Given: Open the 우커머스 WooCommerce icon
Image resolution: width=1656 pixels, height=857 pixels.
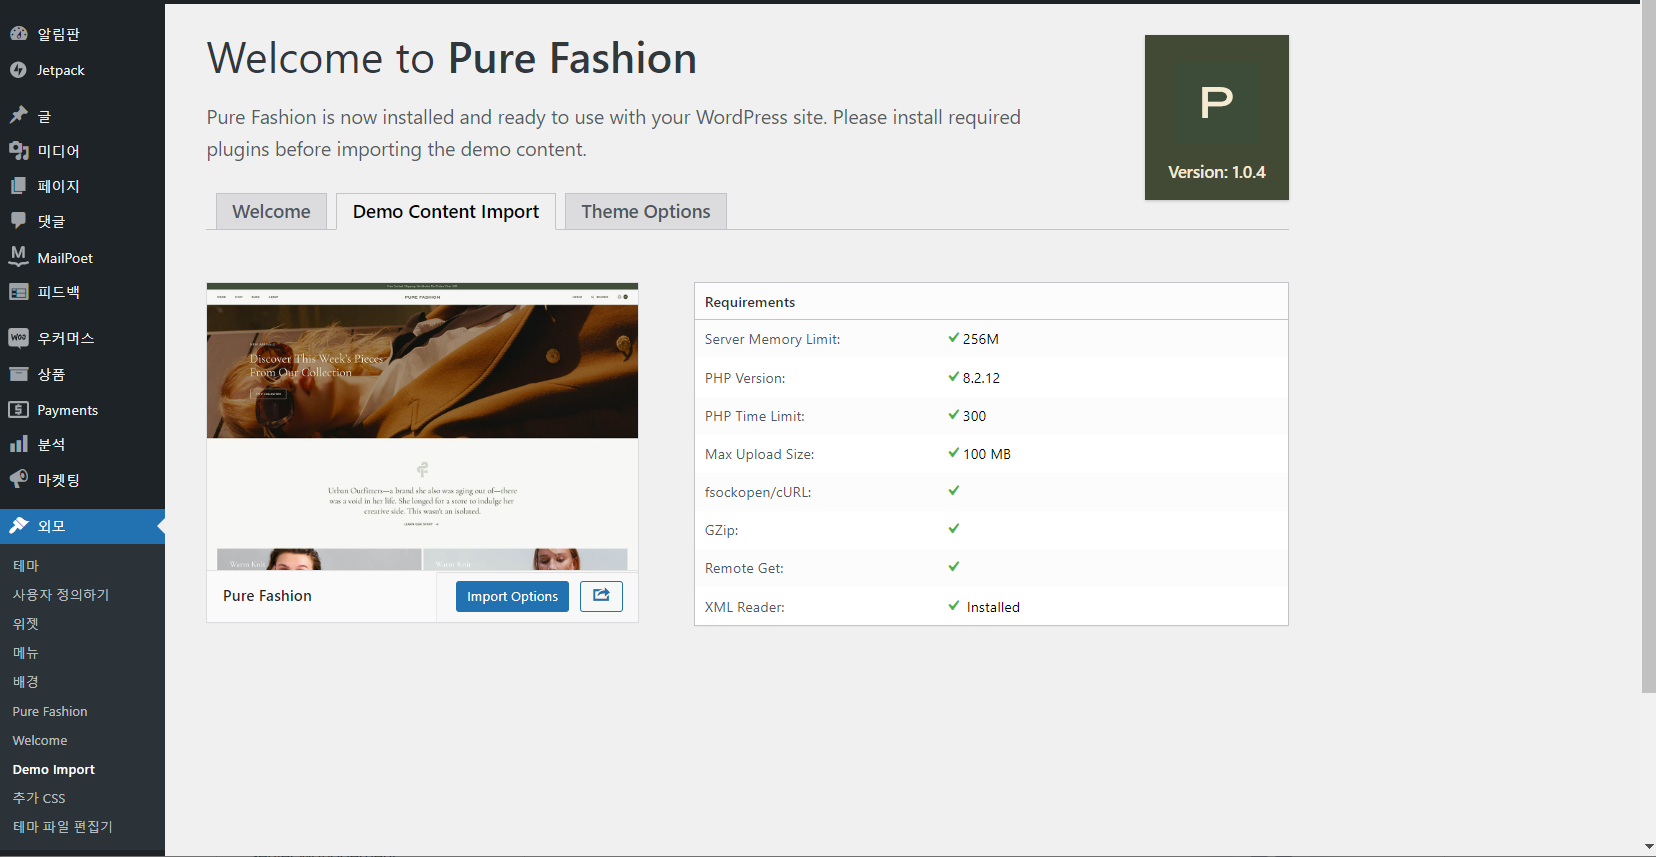Looking at the screenshot, I should [18, 338].
